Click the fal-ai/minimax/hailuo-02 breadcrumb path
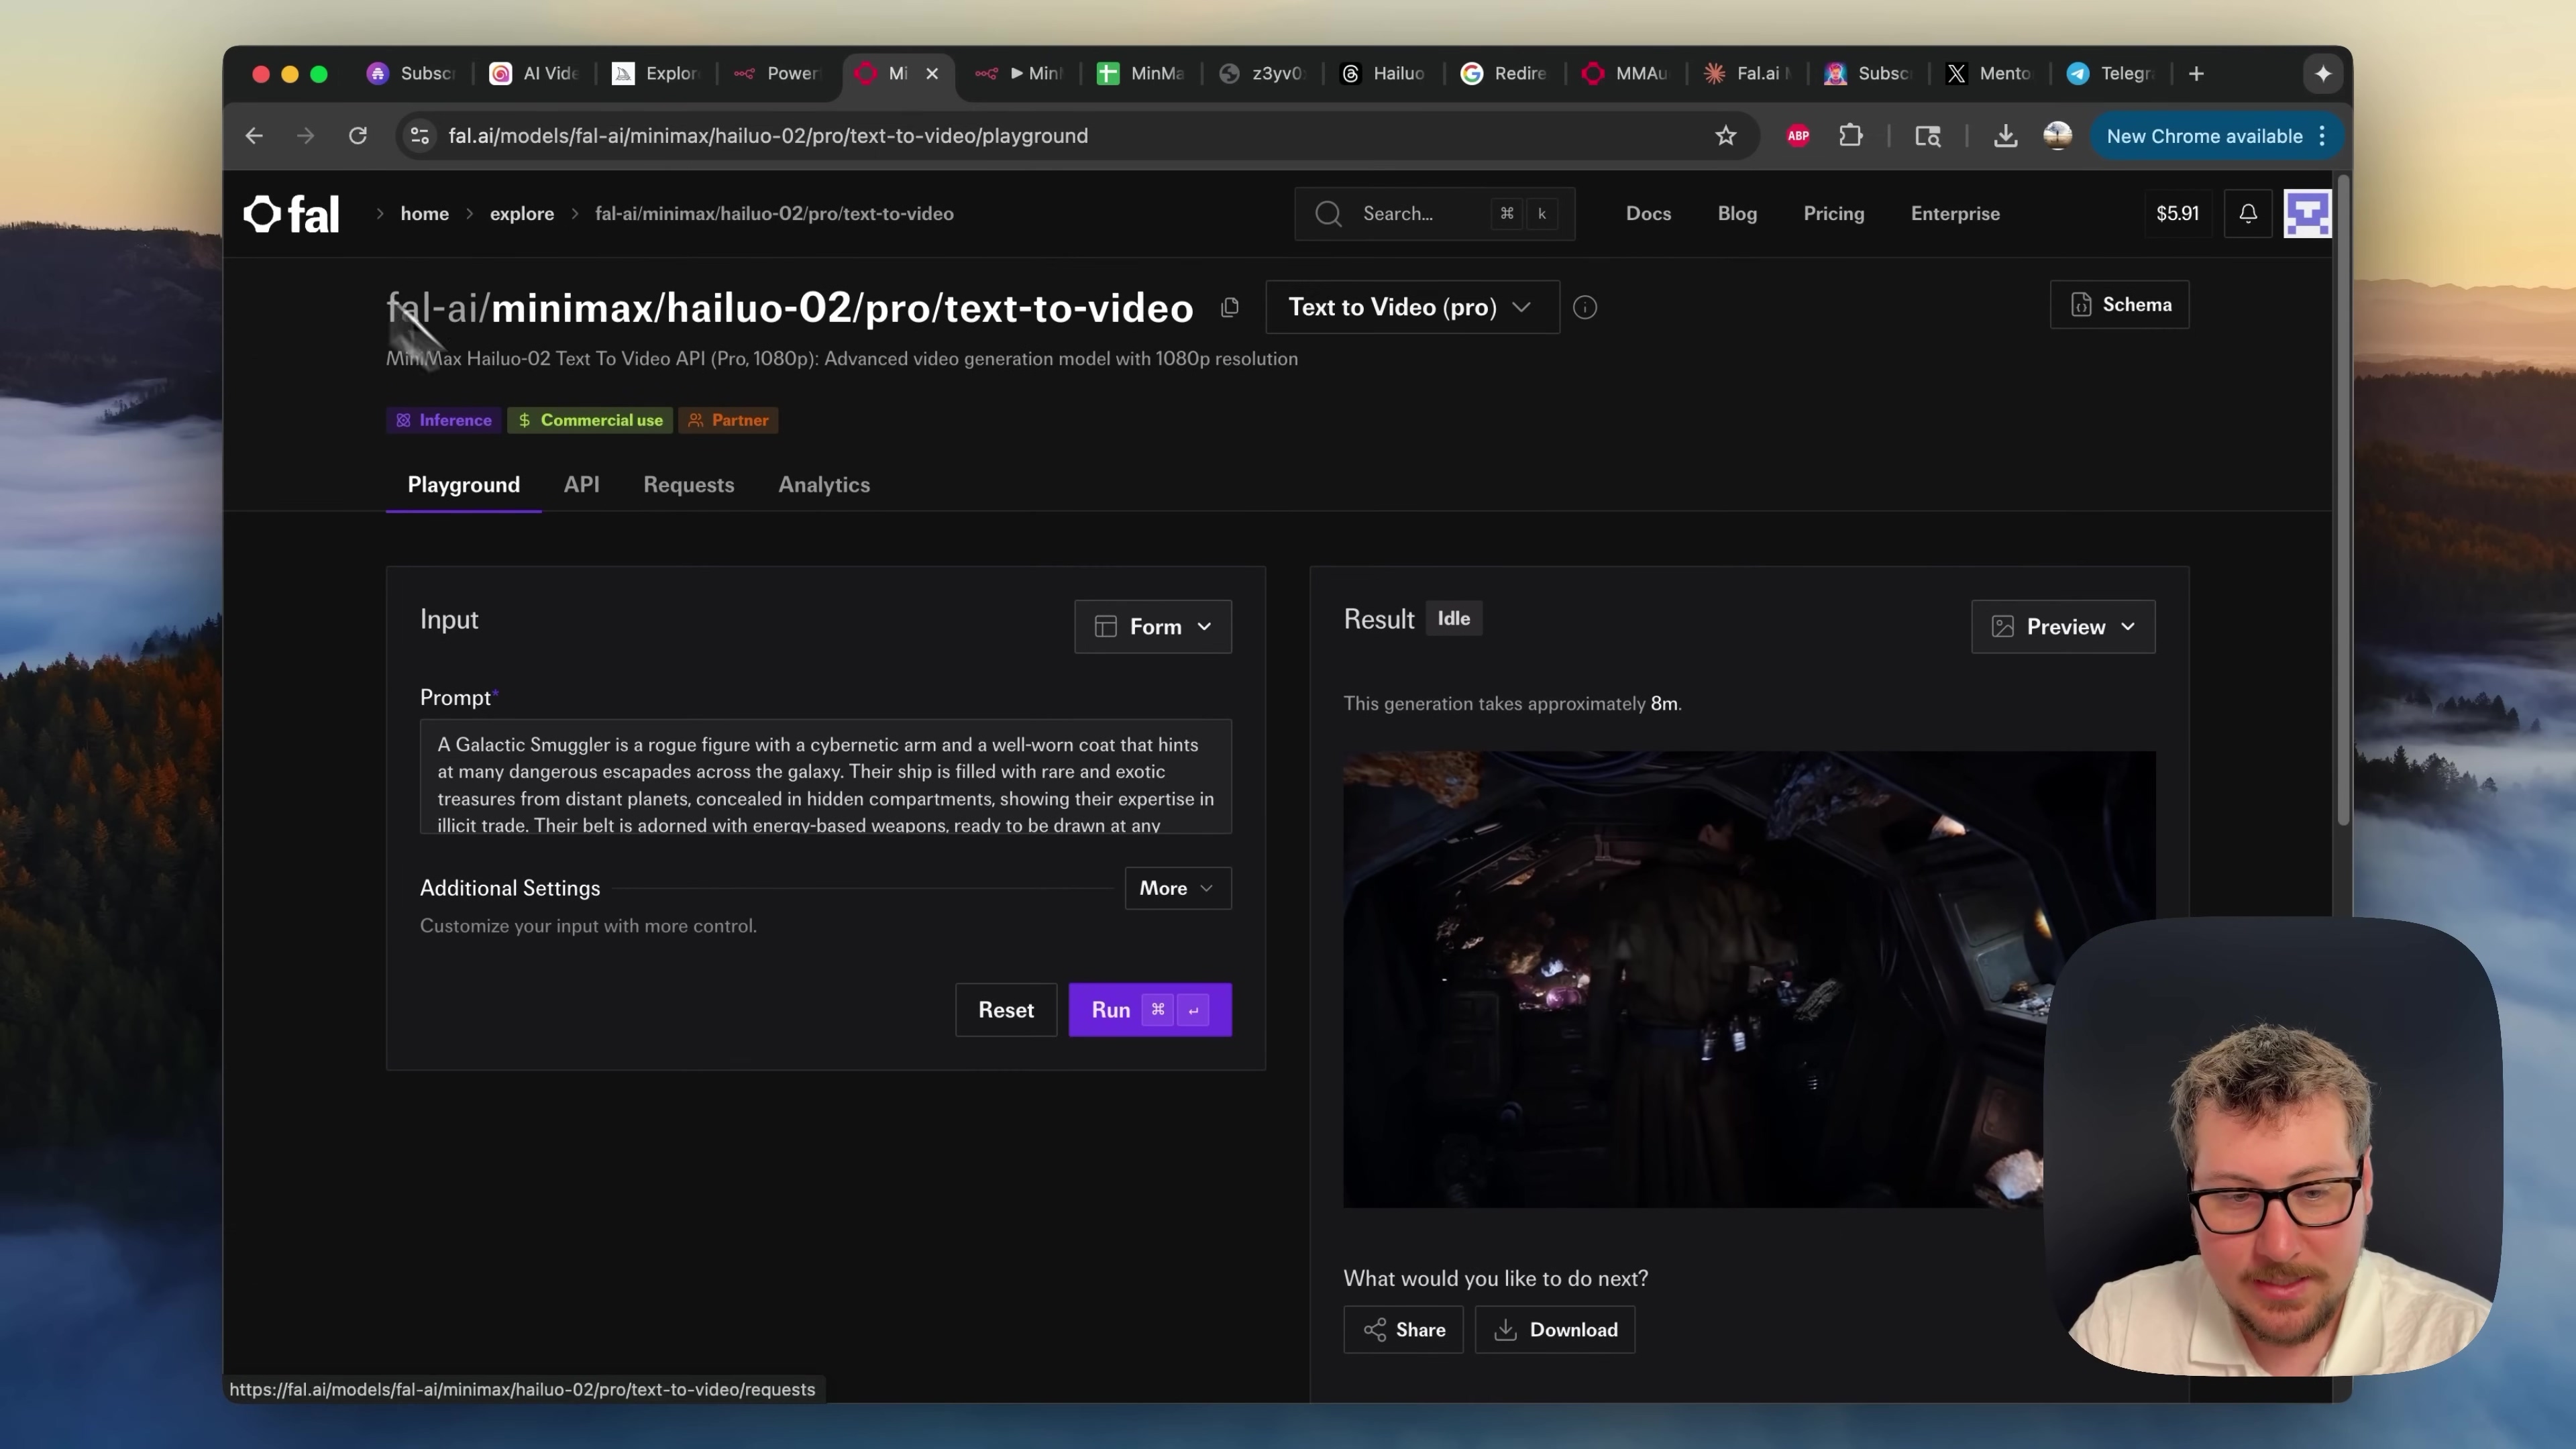 click(x=774, y=214)
